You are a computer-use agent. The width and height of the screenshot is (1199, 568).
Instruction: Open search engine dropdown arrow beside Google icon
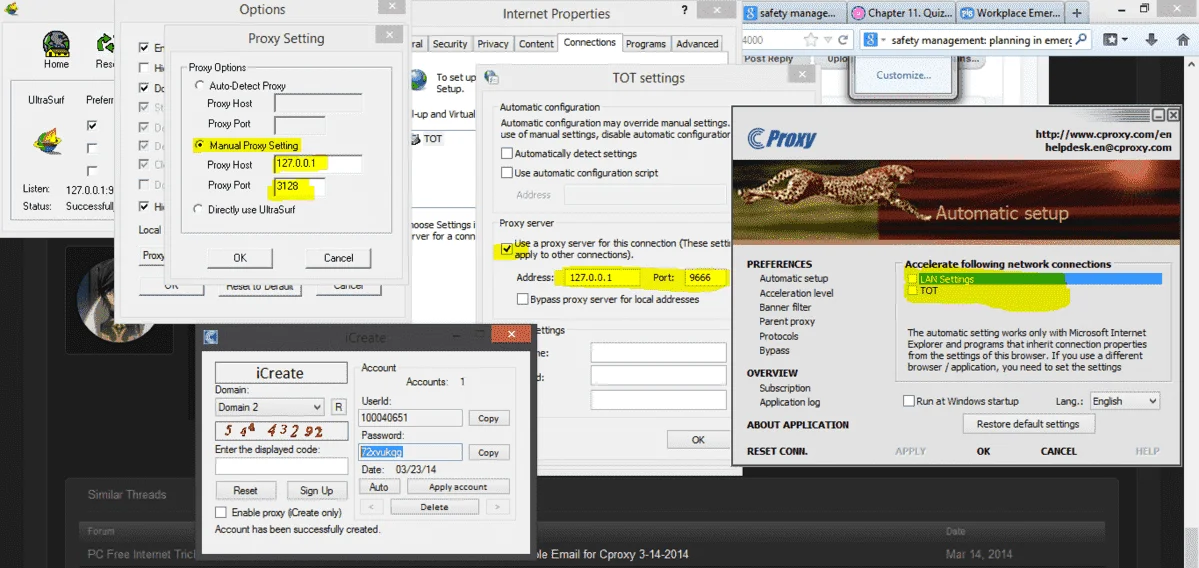883,41
